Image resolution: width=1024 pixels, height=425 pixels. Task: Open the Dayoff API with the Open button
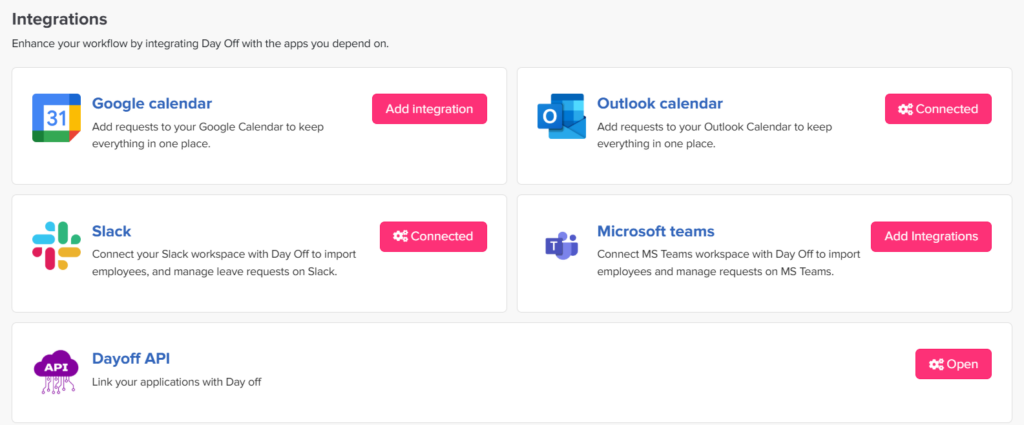click(x=953, y=364)
